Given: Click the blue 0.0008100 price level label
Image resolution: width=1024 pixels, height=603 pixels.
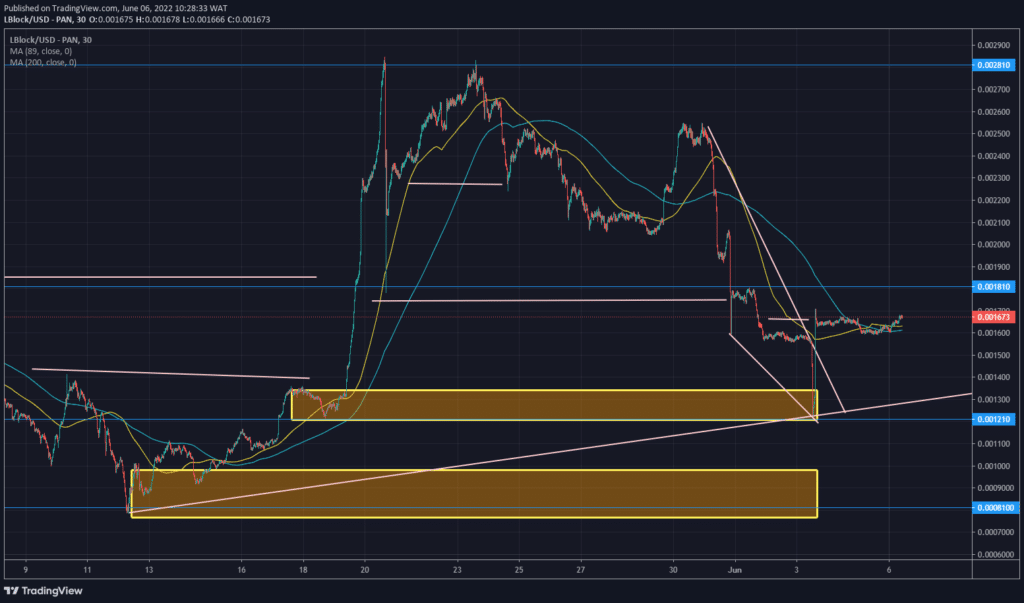Looking at the screenshot, I should click(x=994, y=508).
